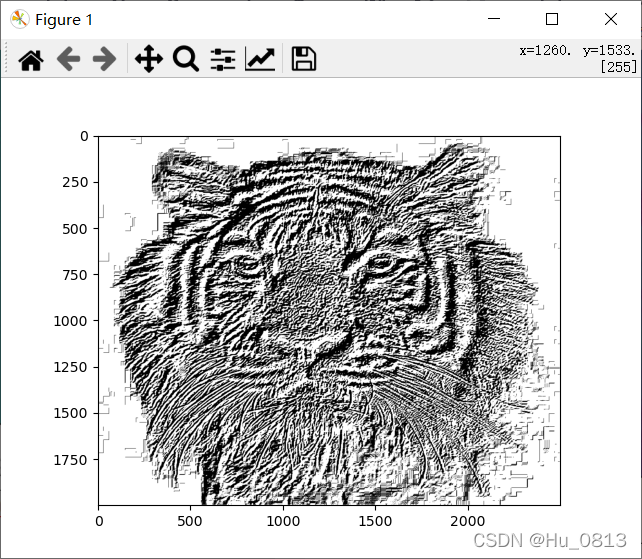Go back to the previous view

[68, 59]
